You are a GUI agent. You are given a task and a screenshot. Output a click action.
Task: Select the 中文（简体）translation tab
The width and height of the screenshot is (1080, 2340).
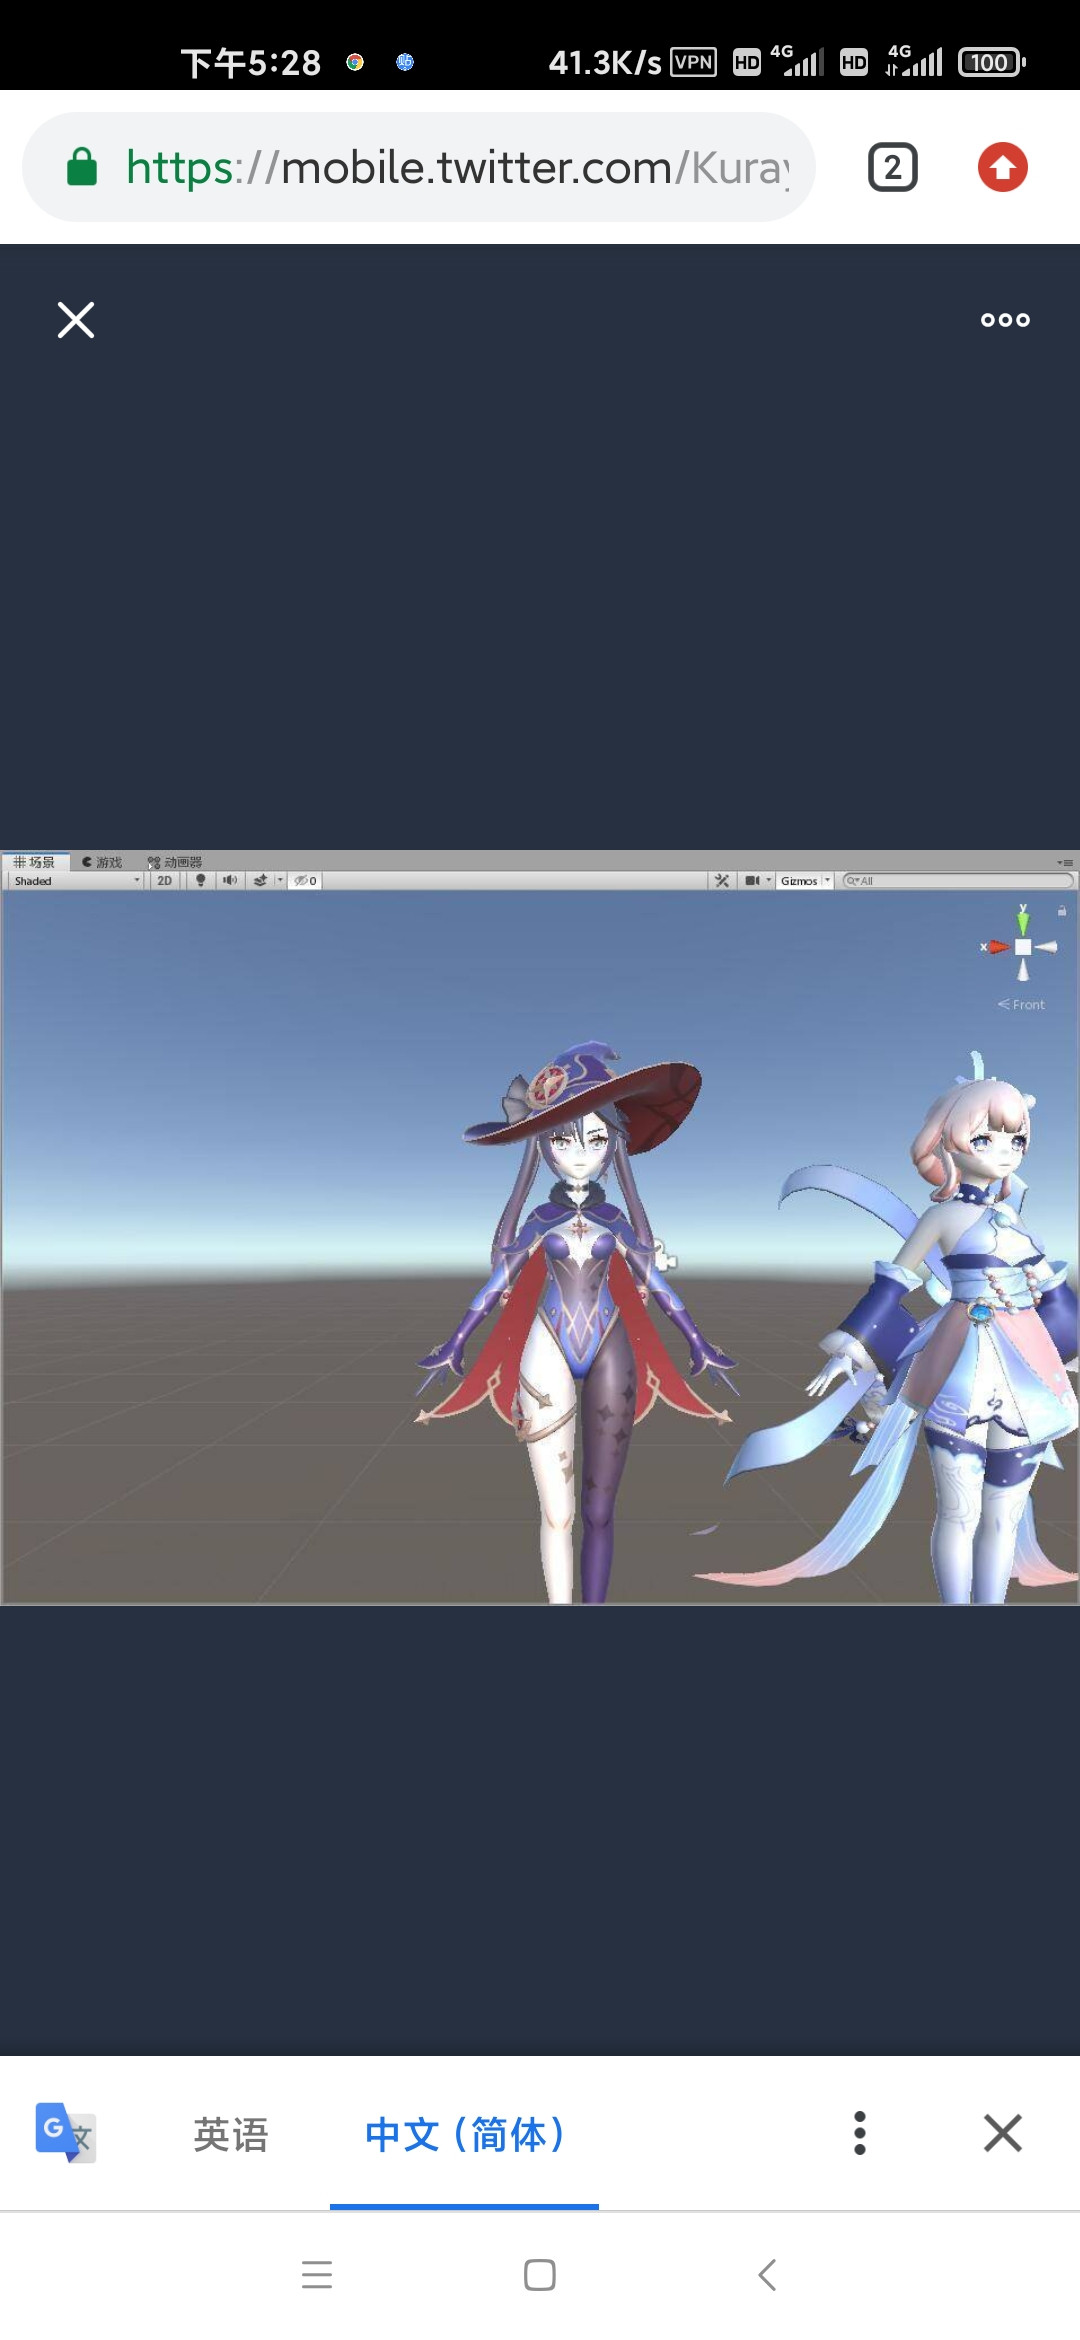(464, 2134)
